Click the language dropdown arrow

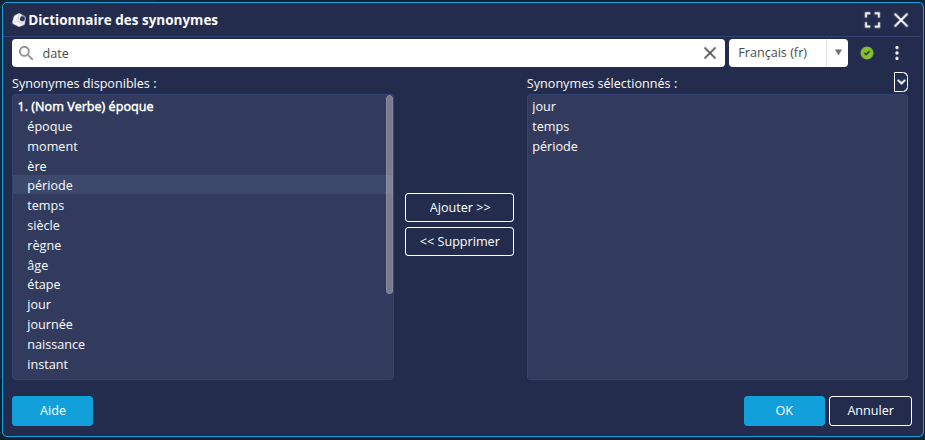(838, 53)
